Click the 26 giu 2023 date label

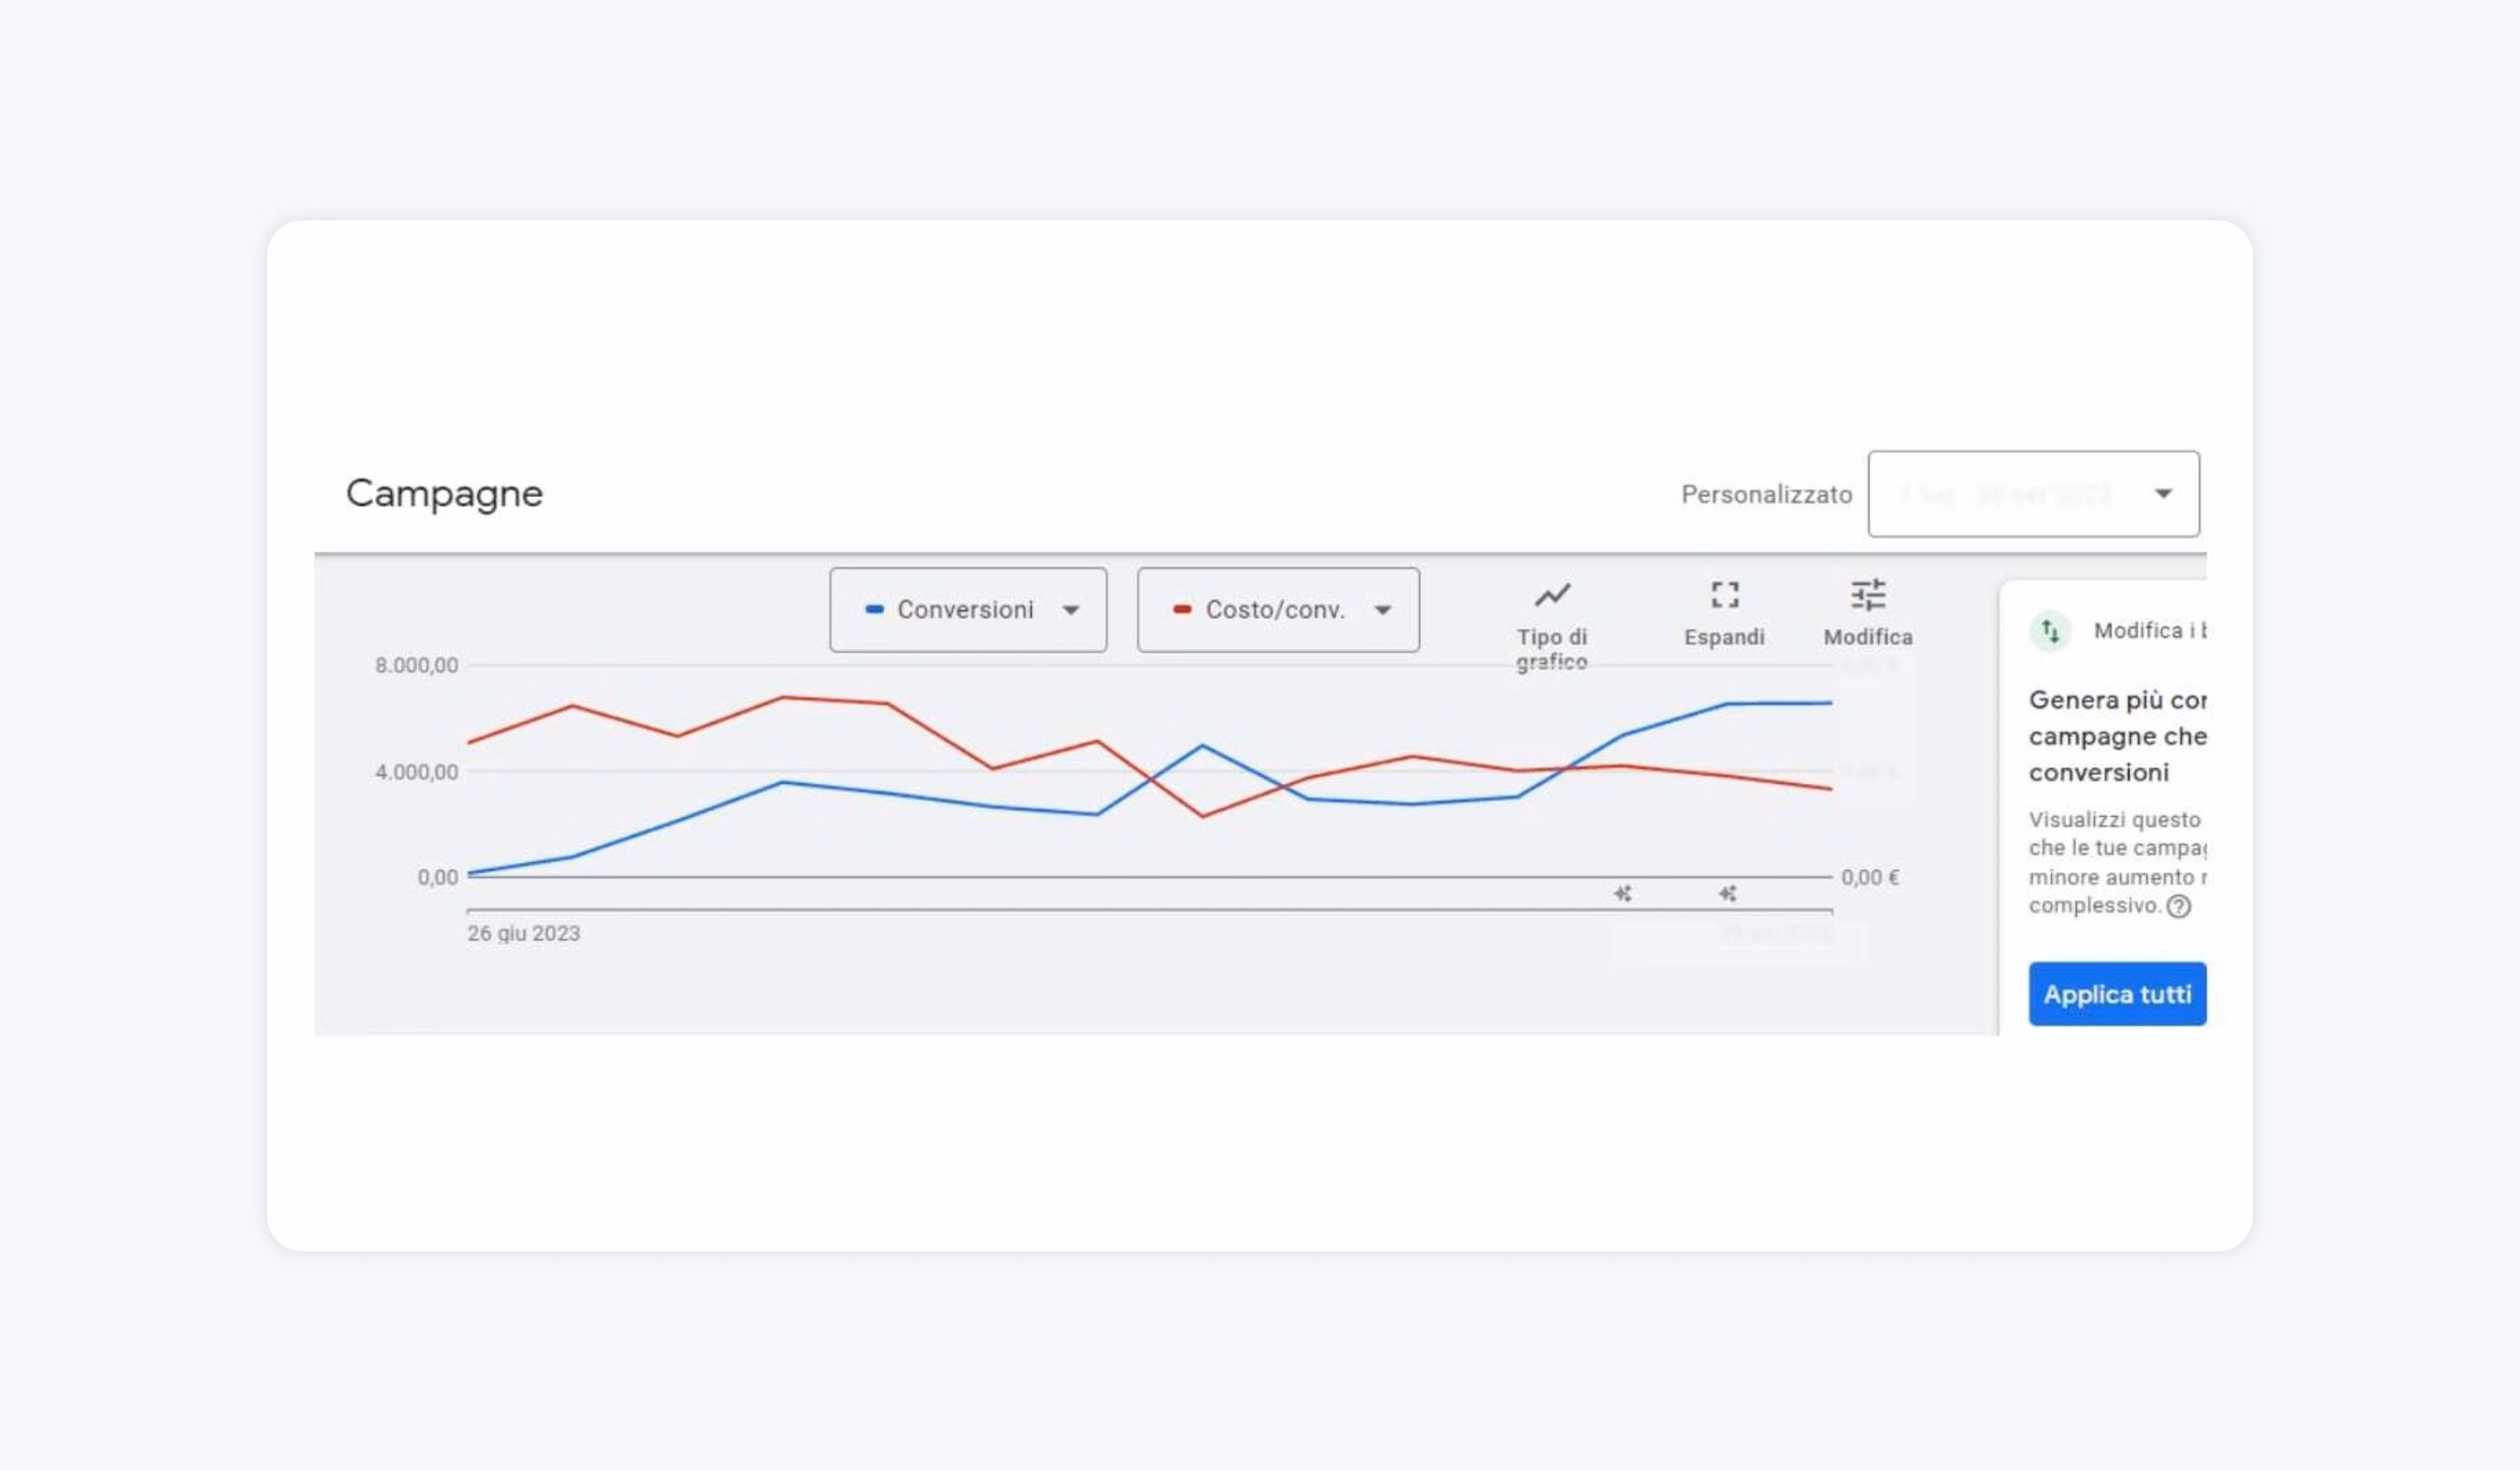[523, 933]
